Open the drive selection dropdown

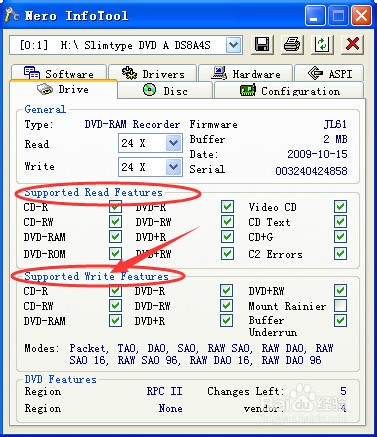pos(233,45)
